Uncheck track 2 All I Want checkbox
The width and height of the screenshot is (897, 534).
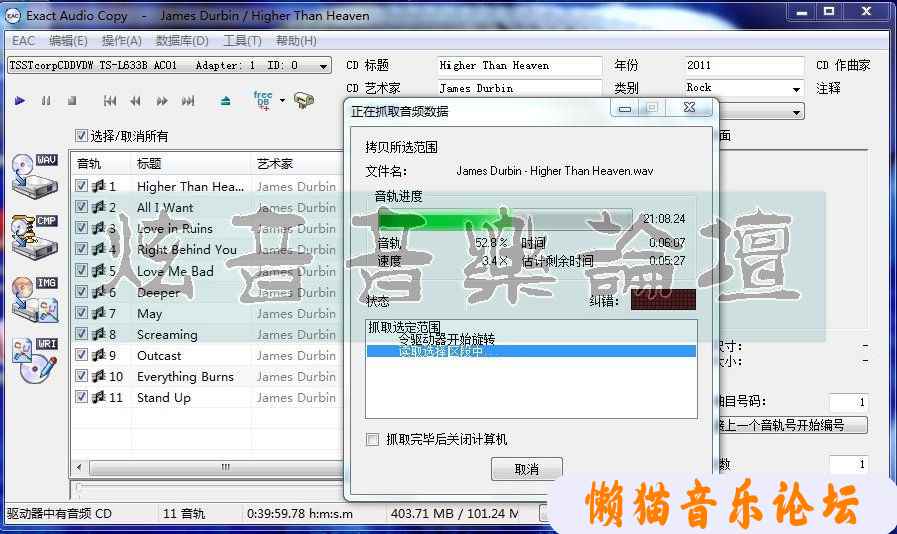[x=81, y=207]
